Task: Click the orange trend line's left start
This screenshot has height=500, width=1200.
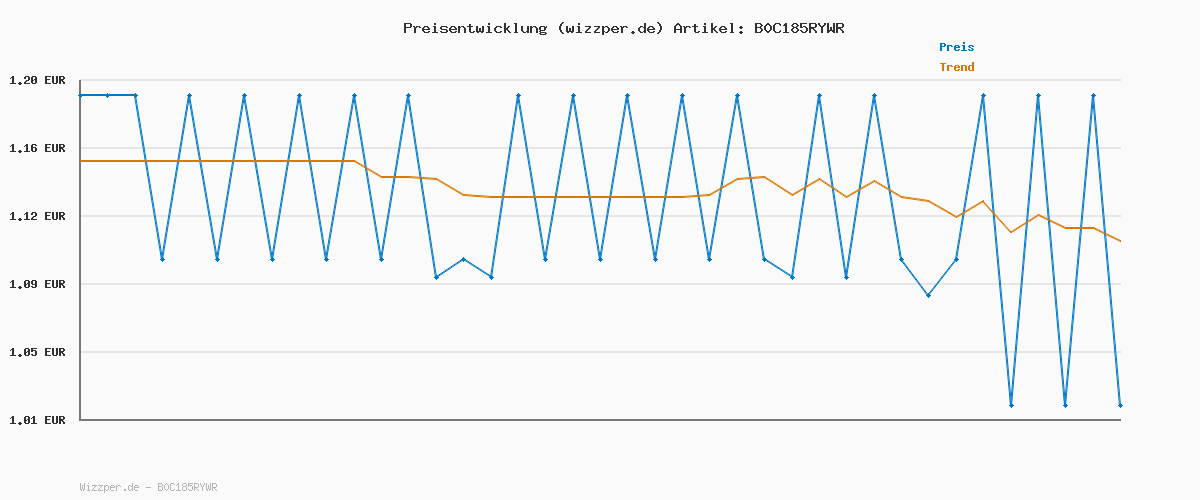Action: click(81, 161)
